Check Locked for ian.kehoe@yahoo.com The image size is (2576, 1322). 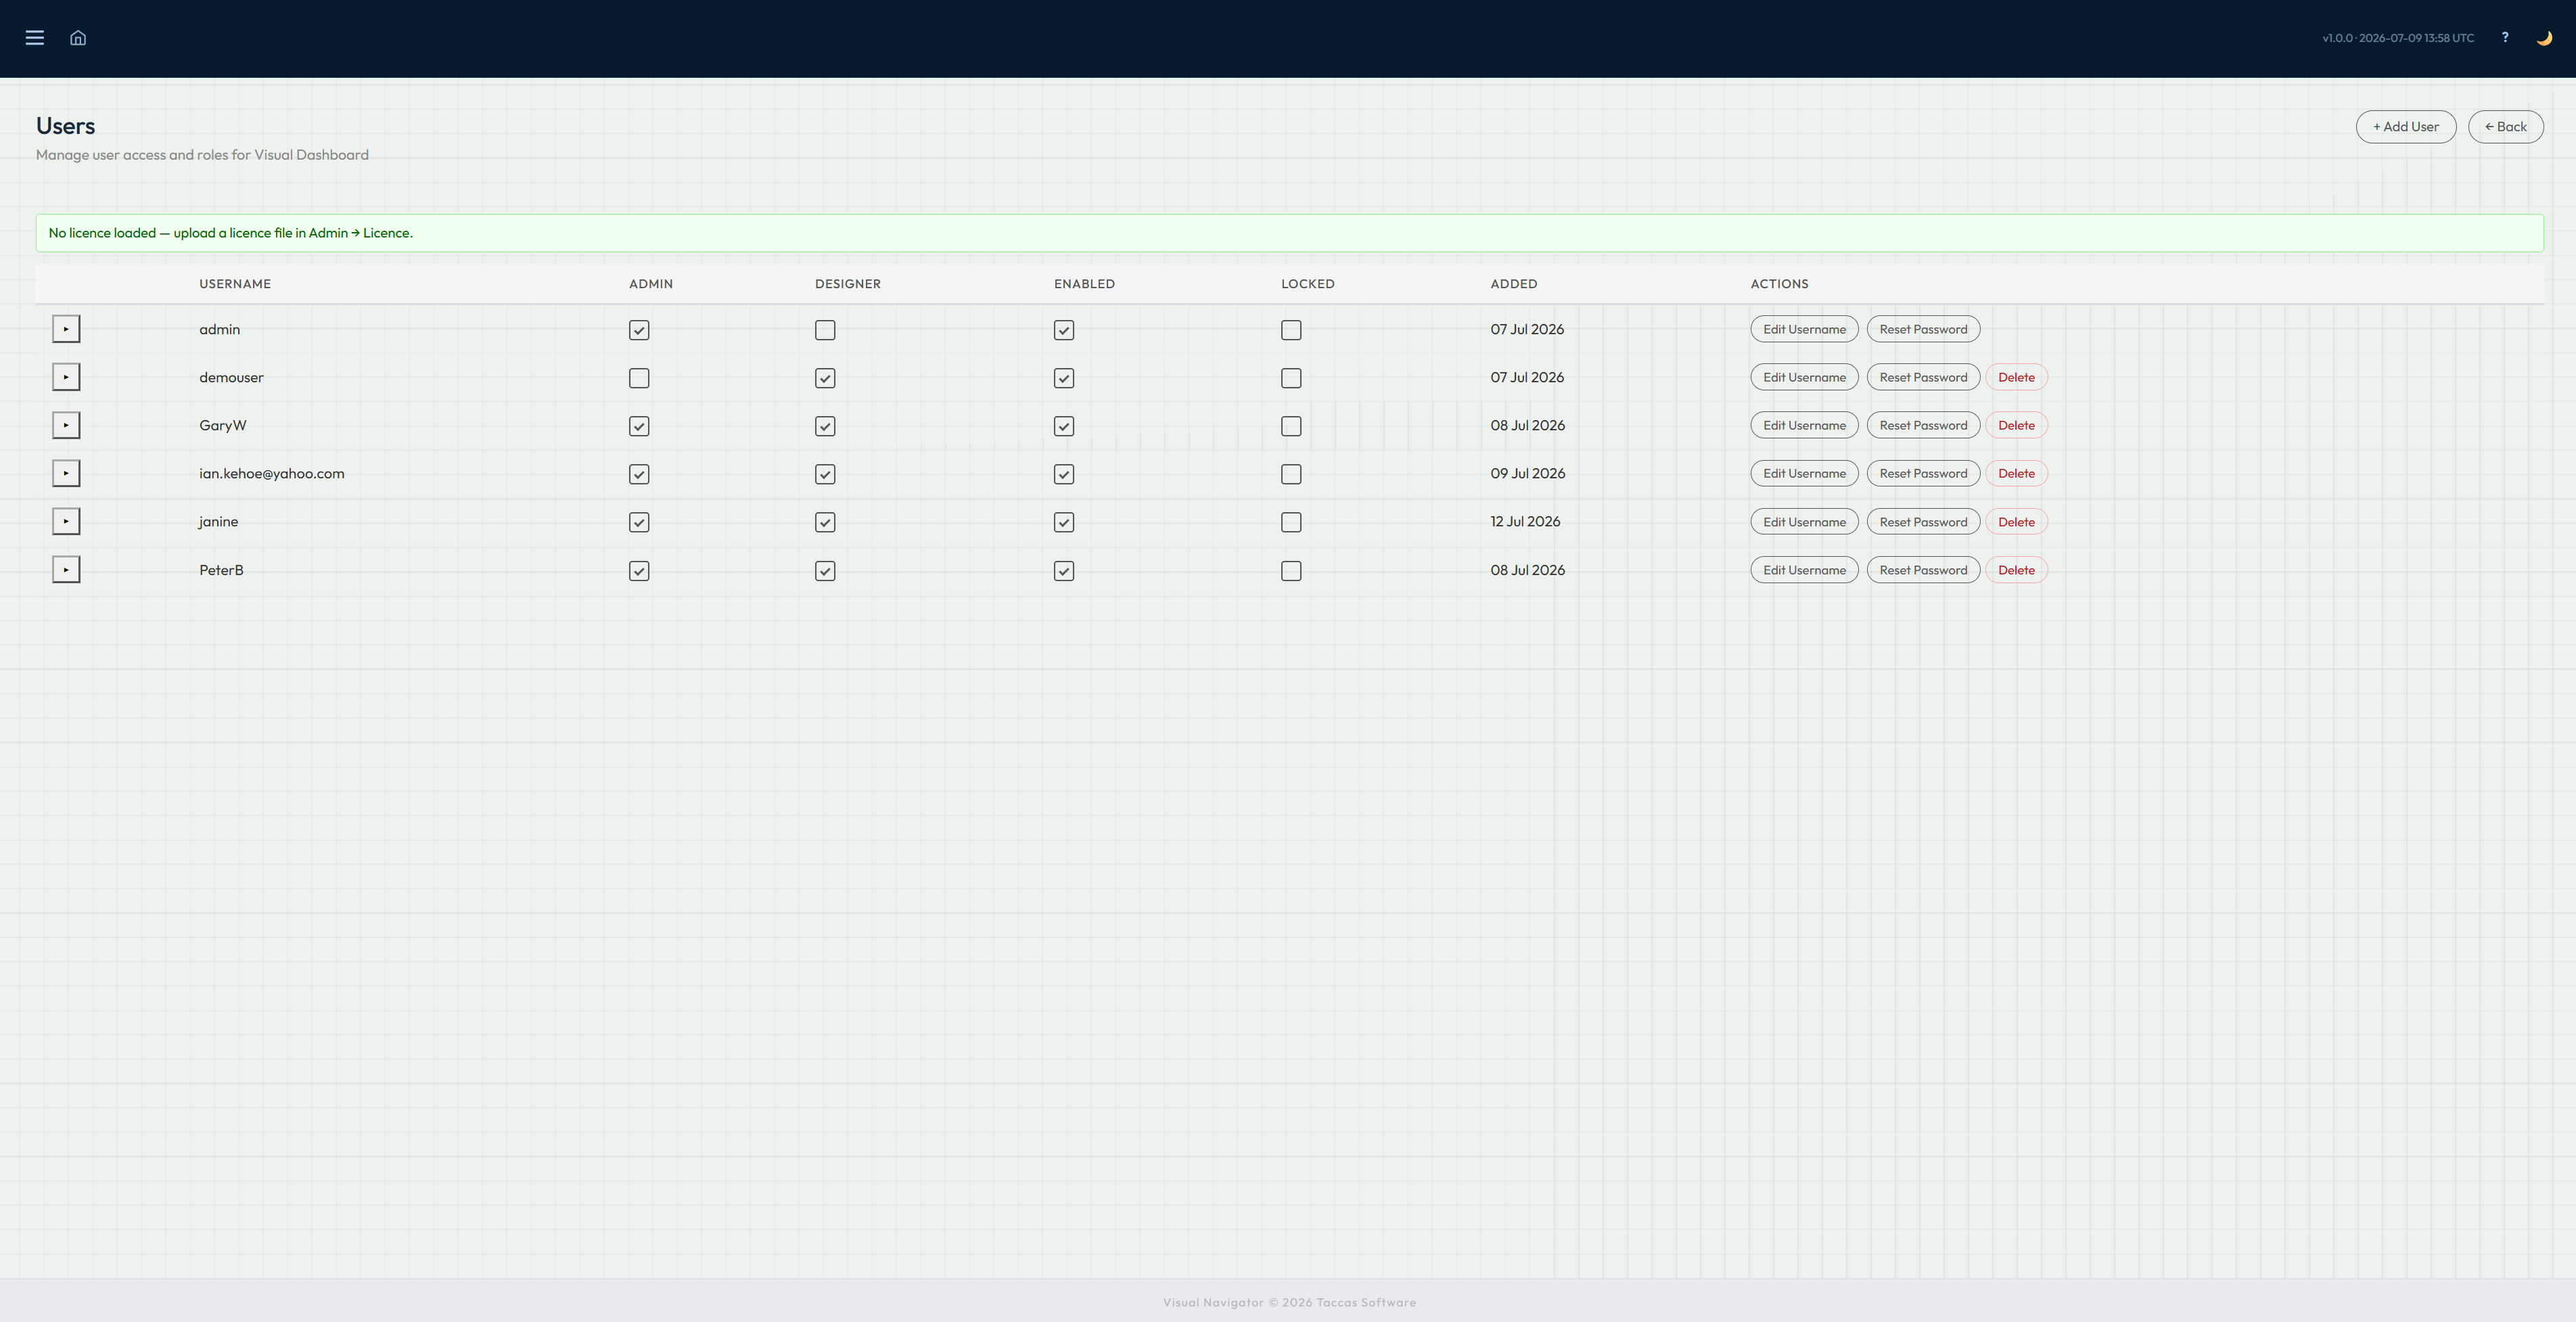(x=1291, y=474)
